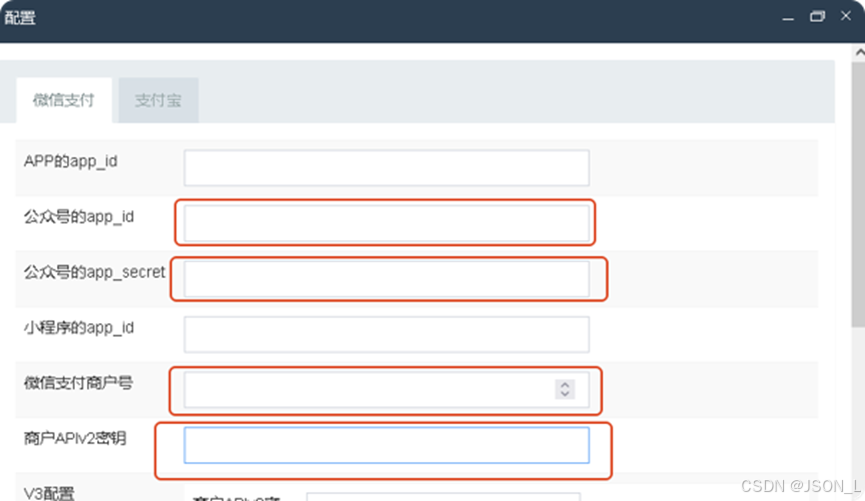The image size is (865, 501).
Task: Focus the 微信支付商户号 number field
Action: [x=386, y=390]
